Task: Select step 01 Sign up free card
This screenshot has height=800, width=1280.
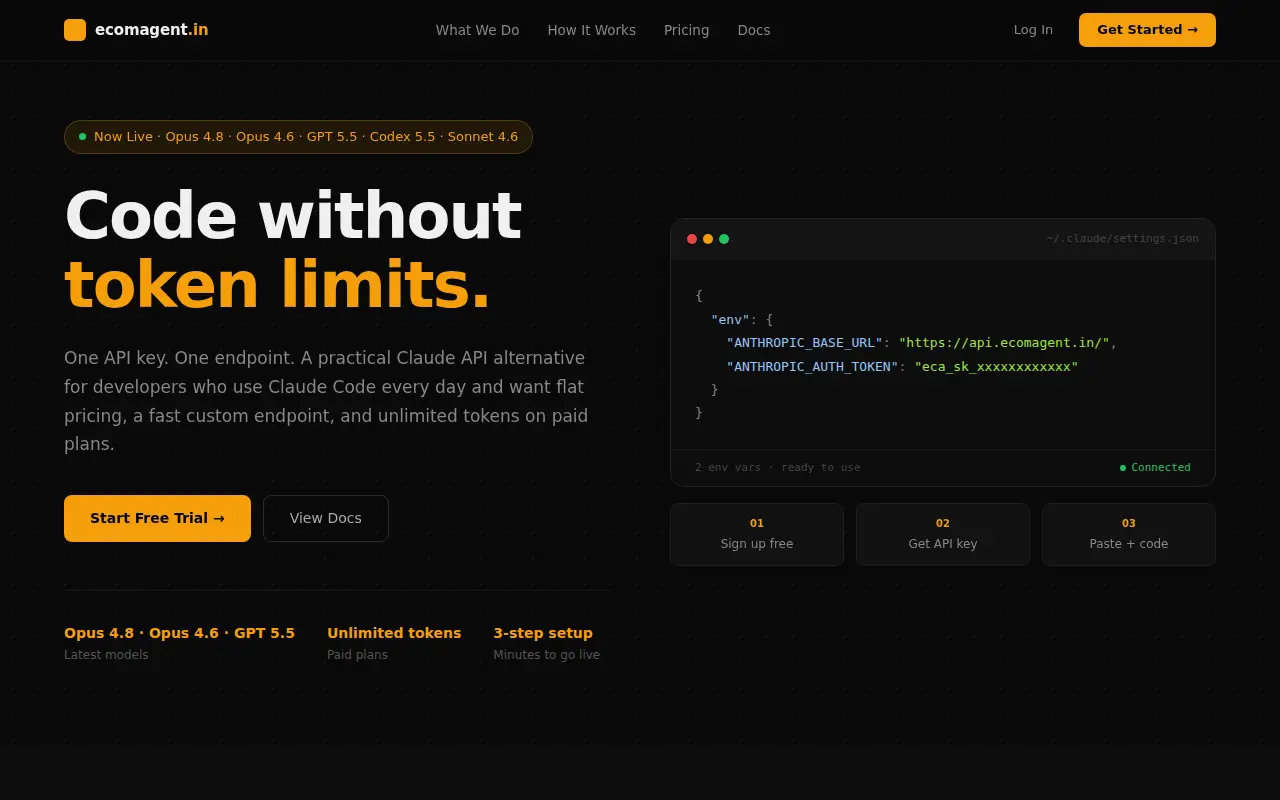Action: [757, 534]
